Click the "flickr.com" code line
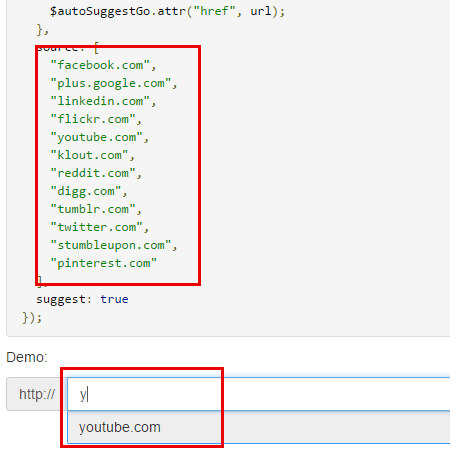This screenshot has height=450, width=450. tap(96, 119)
